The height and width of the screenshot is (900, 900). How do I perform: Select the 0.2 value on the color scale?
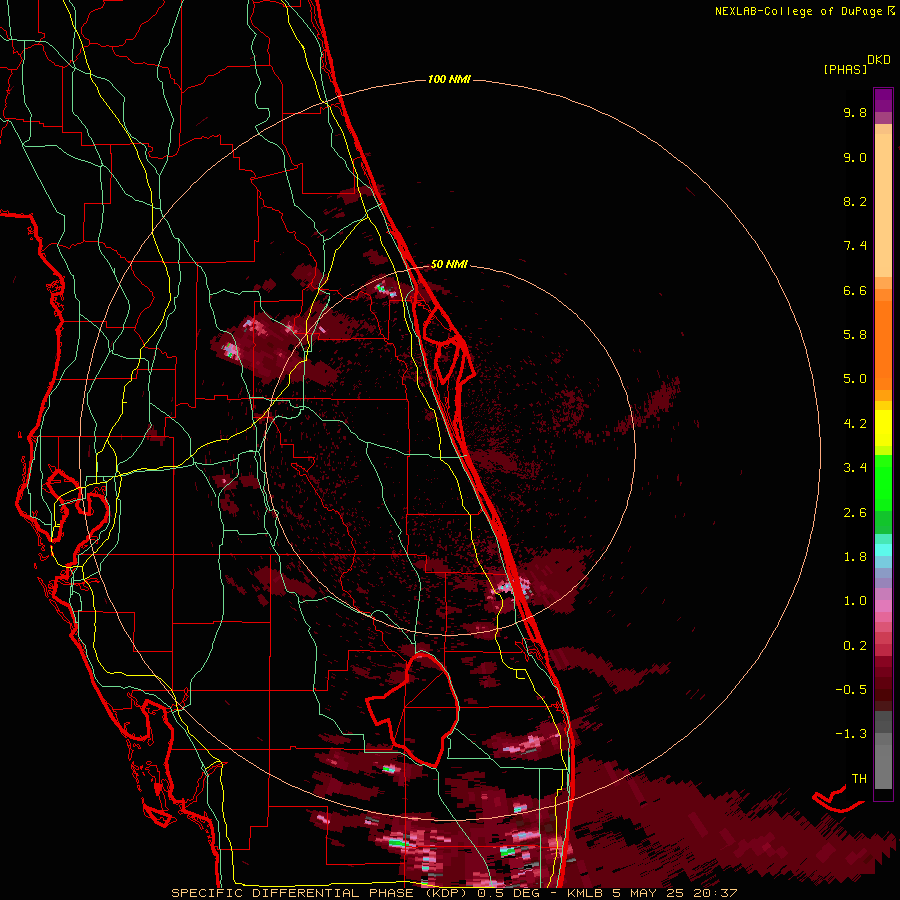pyautogui.click(x=855, y=645)
